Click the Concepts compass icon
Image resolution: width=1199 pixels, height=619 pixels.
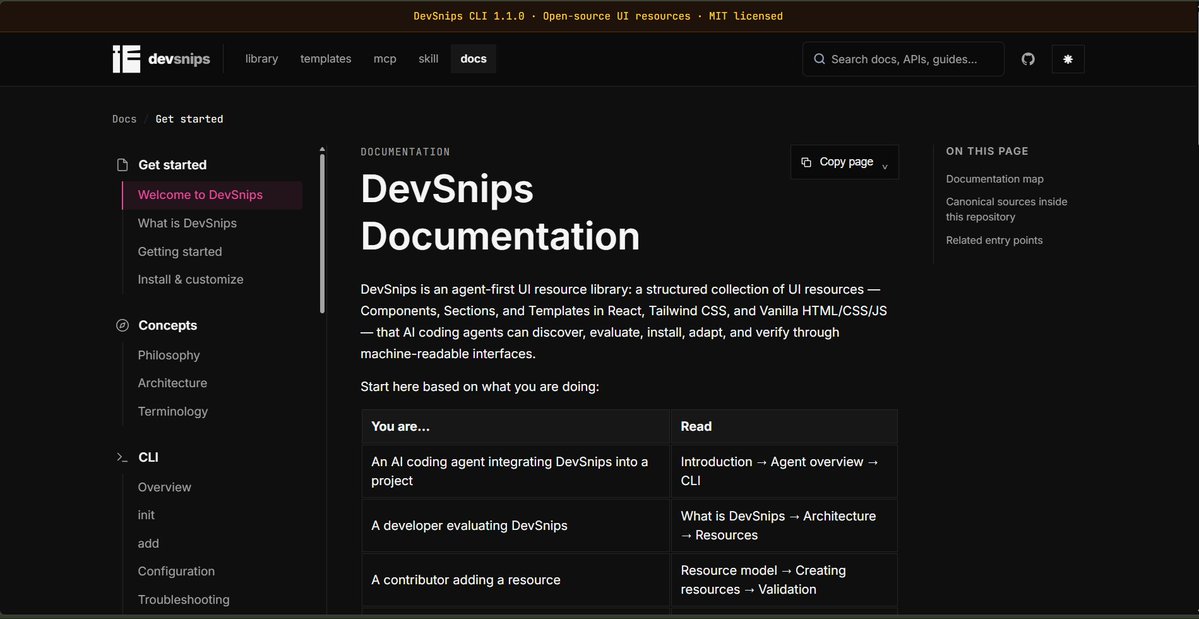click(122, 326)
